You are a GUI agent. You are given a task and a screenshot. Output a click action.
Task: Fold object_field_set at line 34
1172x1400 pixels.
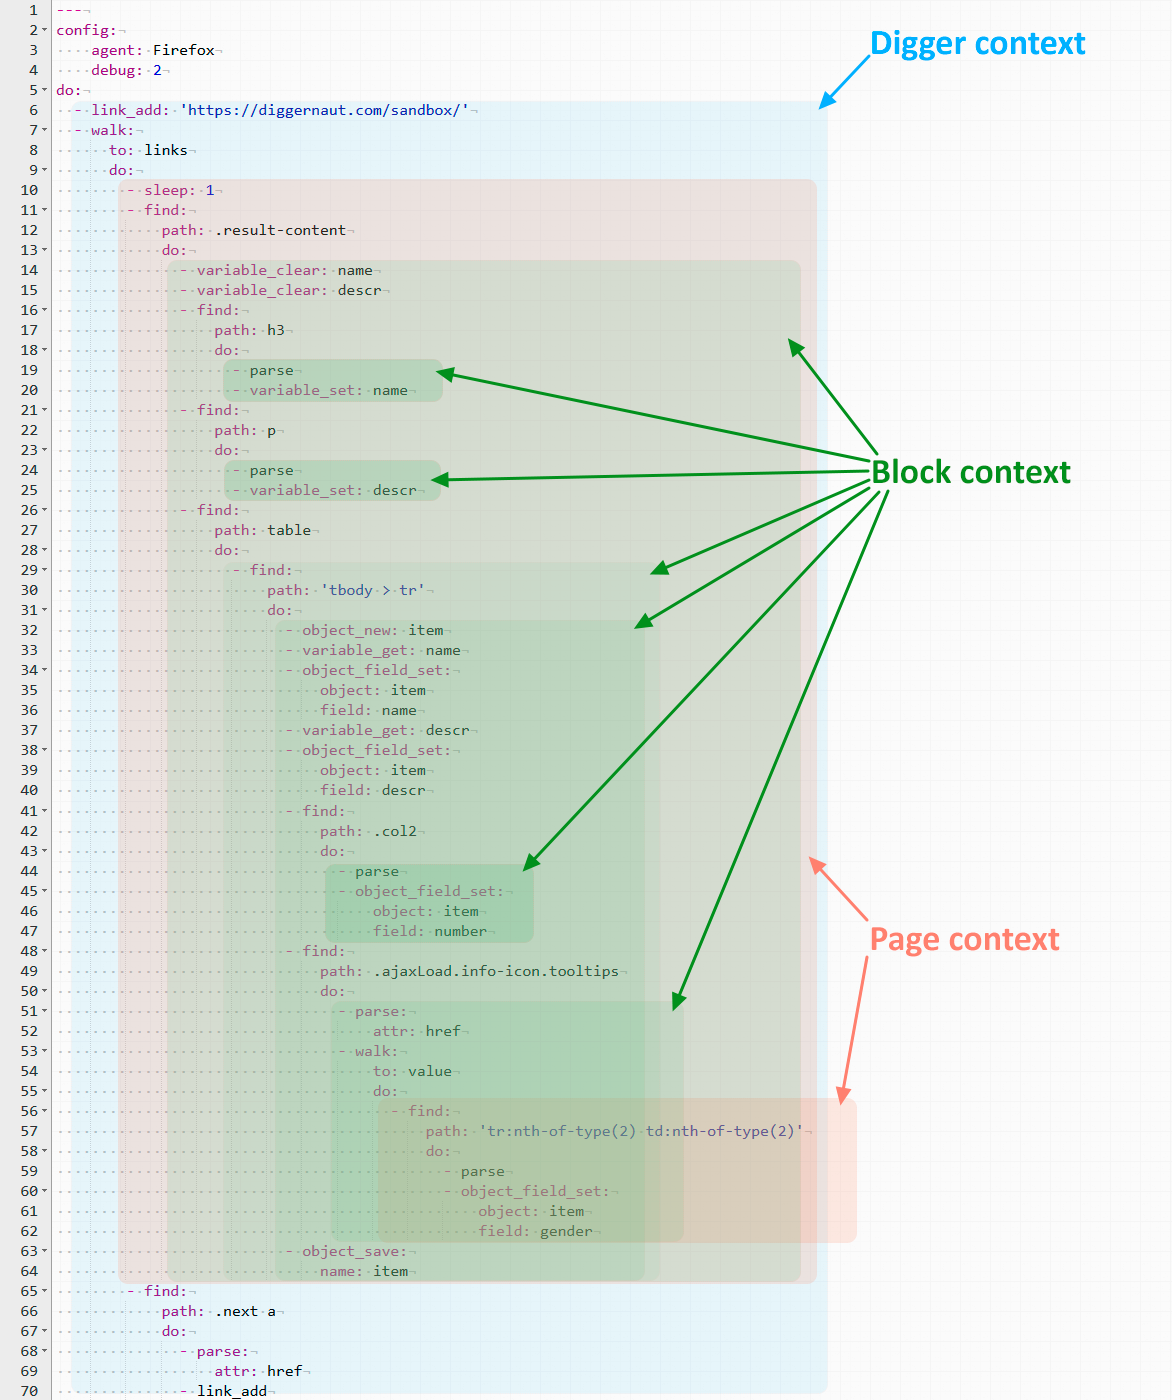(45, 670)
